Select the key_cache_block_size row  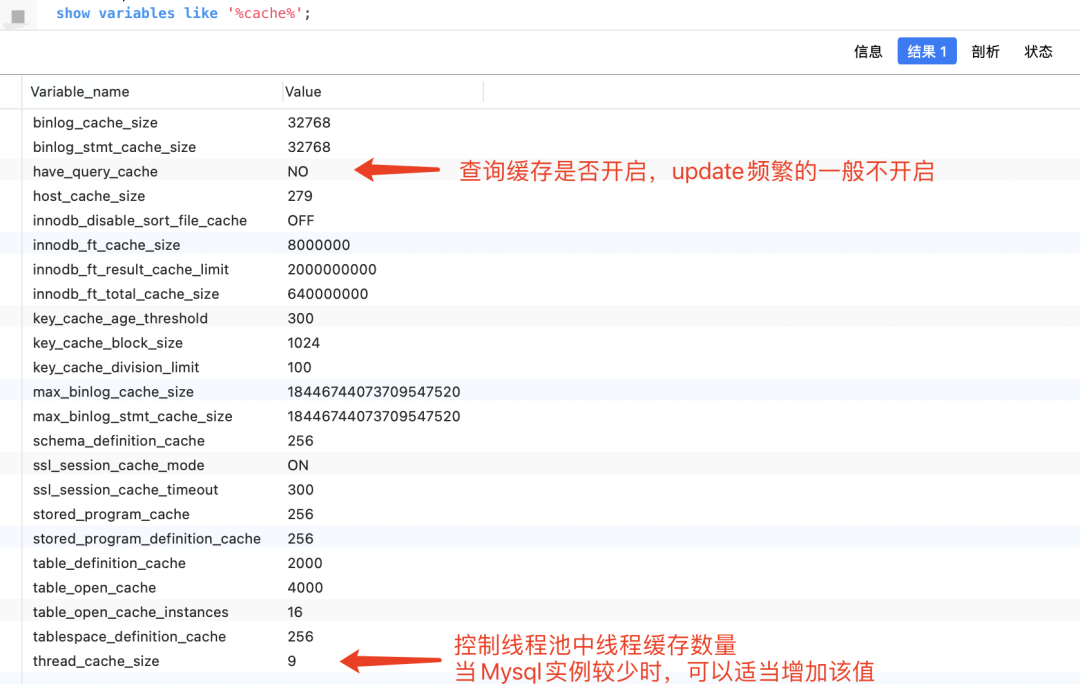108,343
